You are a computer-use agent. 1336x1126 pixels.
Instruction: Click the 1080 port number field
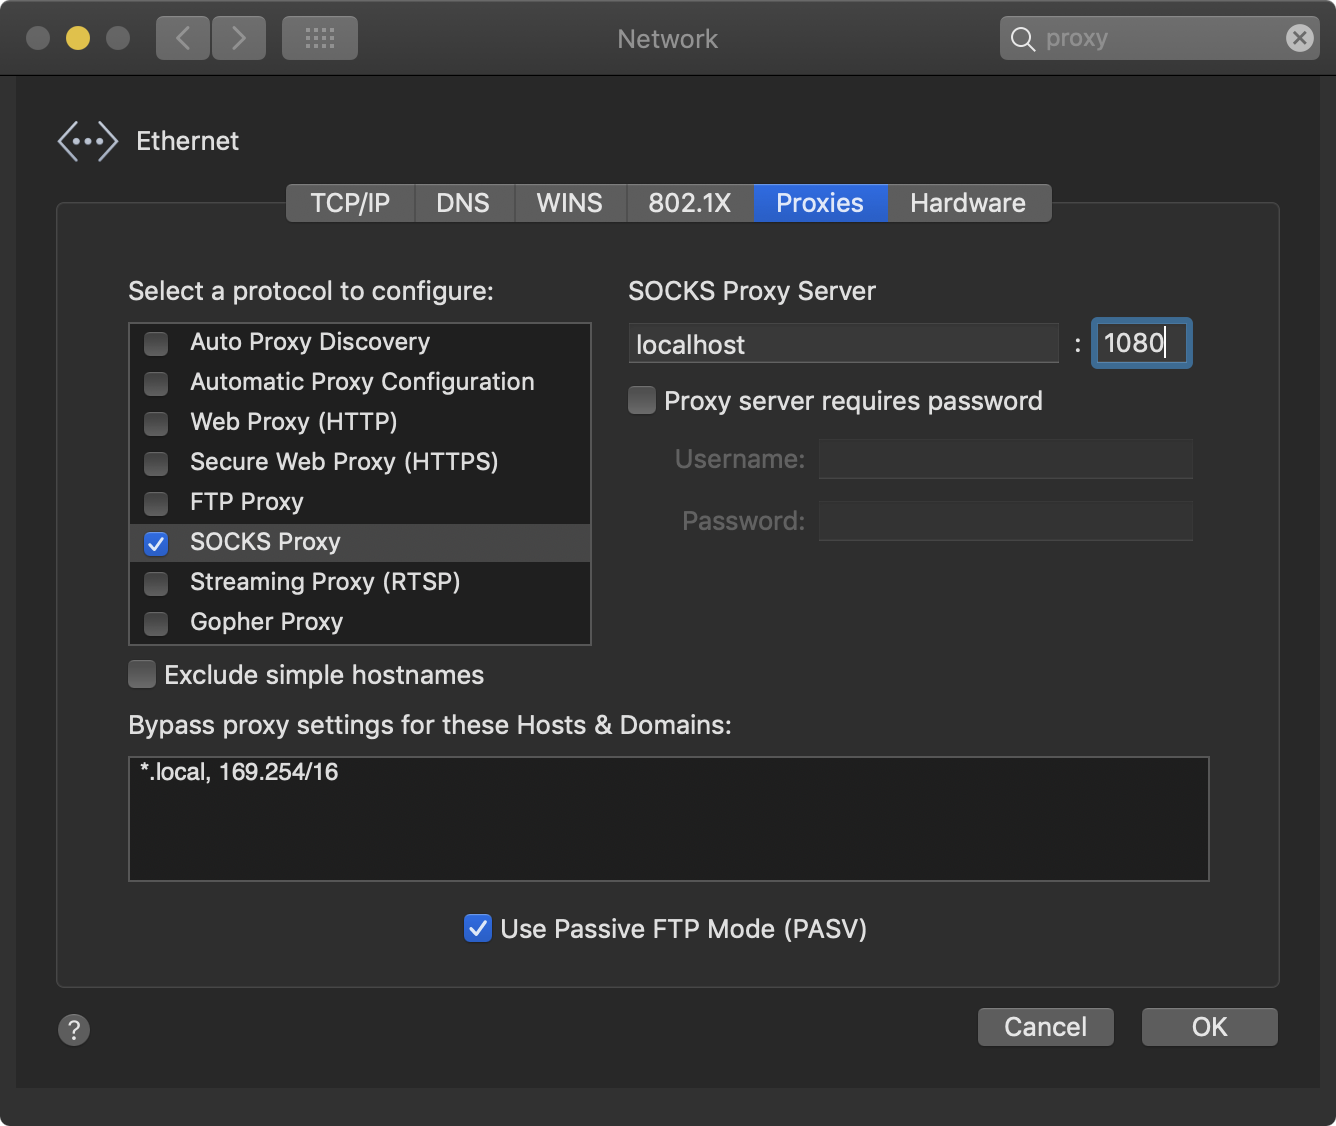pyautogui.click(x=1140, y=344)
